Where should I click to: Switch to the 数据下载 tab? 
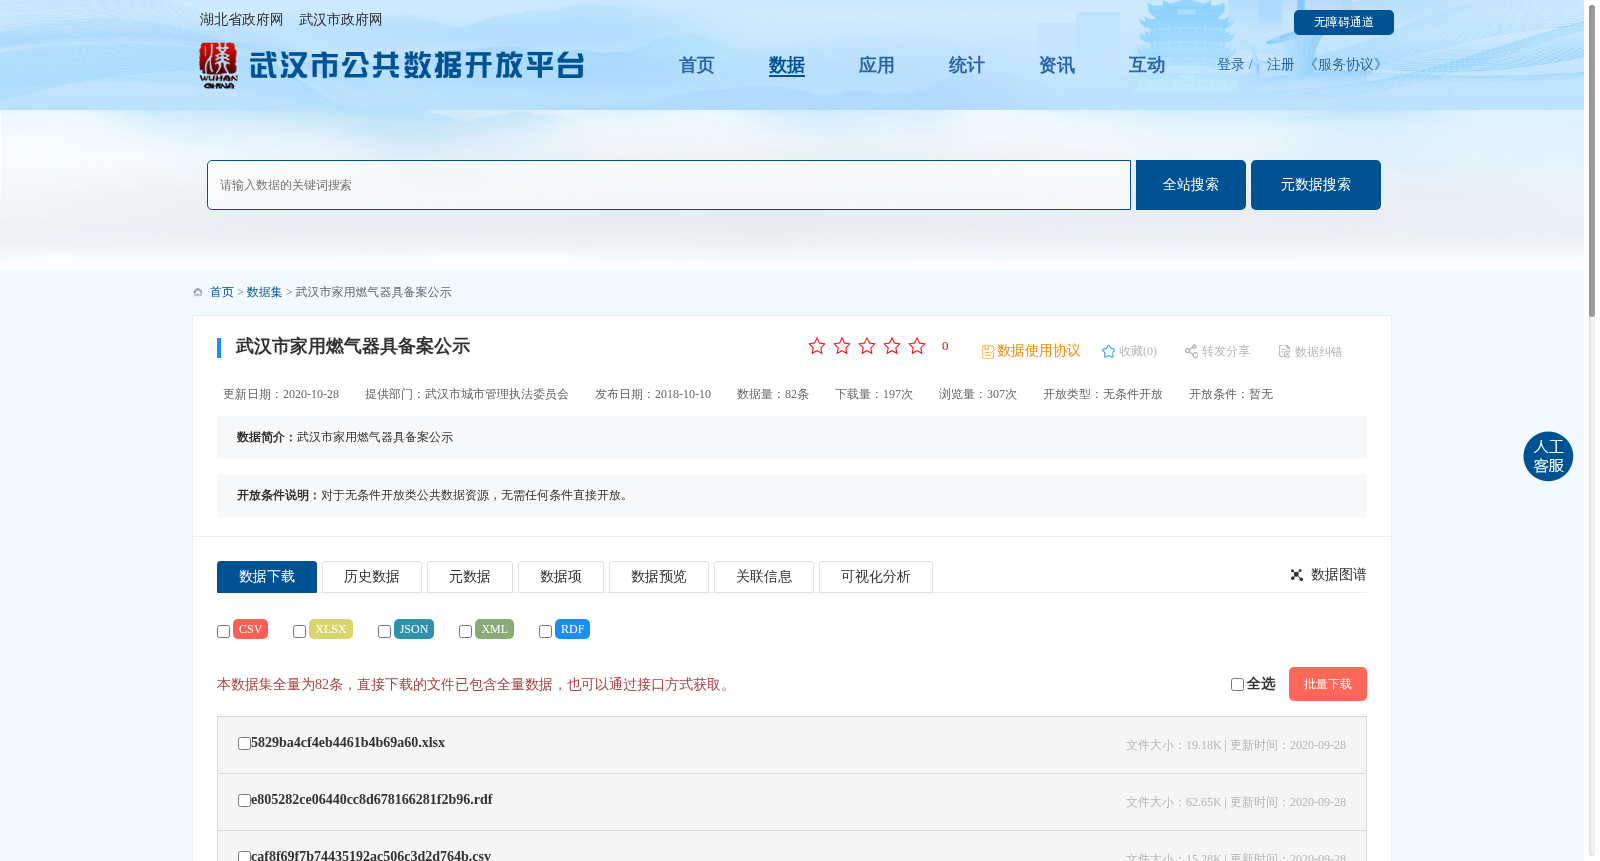pos(267,577)
